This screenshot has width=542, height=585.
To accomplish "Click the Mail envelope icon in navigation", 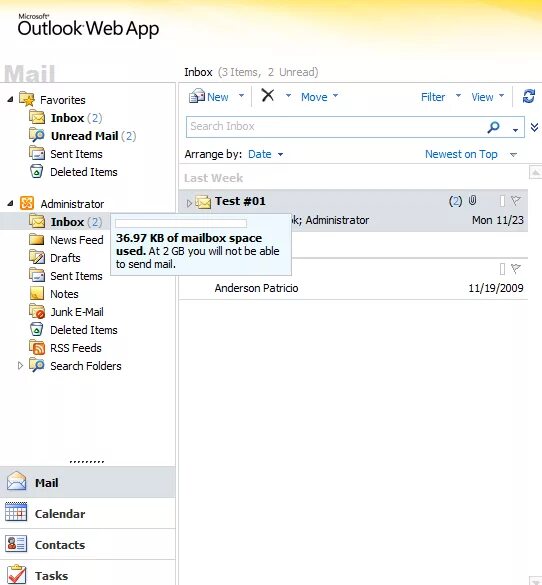I will pos(16,481).
